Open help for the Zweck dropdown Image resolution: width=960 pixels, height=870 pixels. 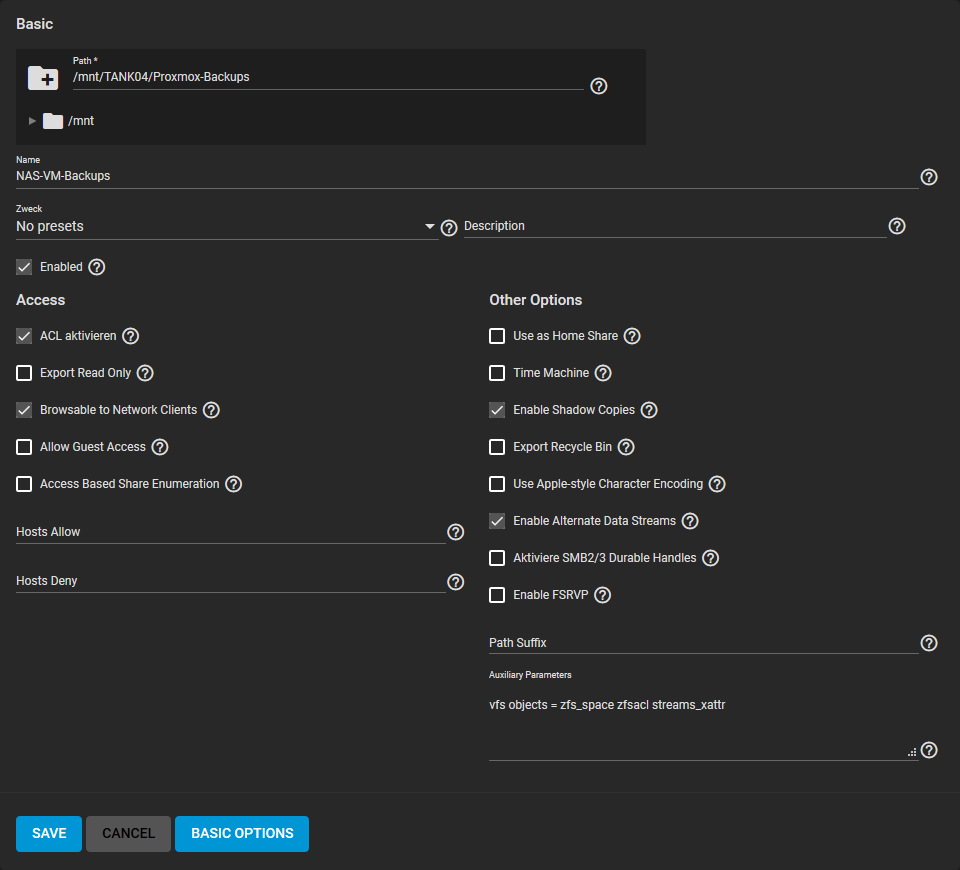[x=449, y=228]
